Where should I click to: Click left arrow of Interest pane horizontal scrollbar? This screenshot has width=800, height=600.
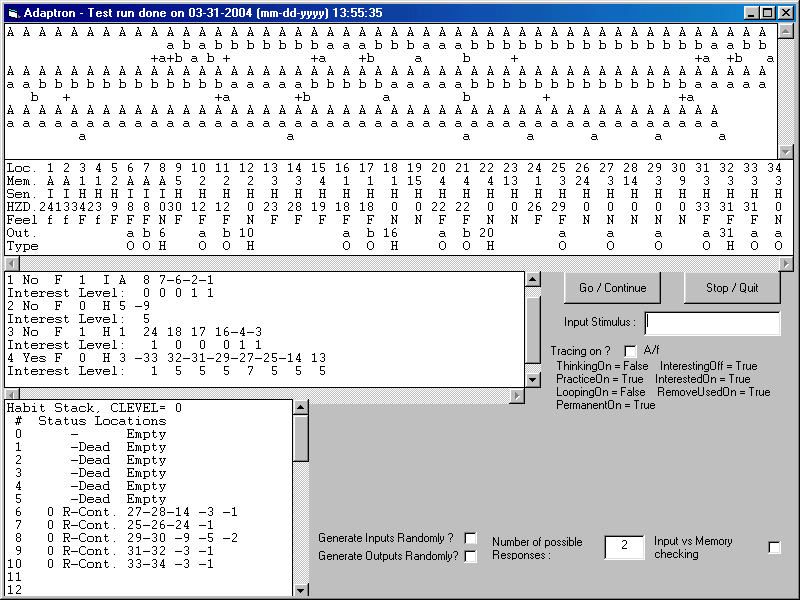[x=12, y=395]
